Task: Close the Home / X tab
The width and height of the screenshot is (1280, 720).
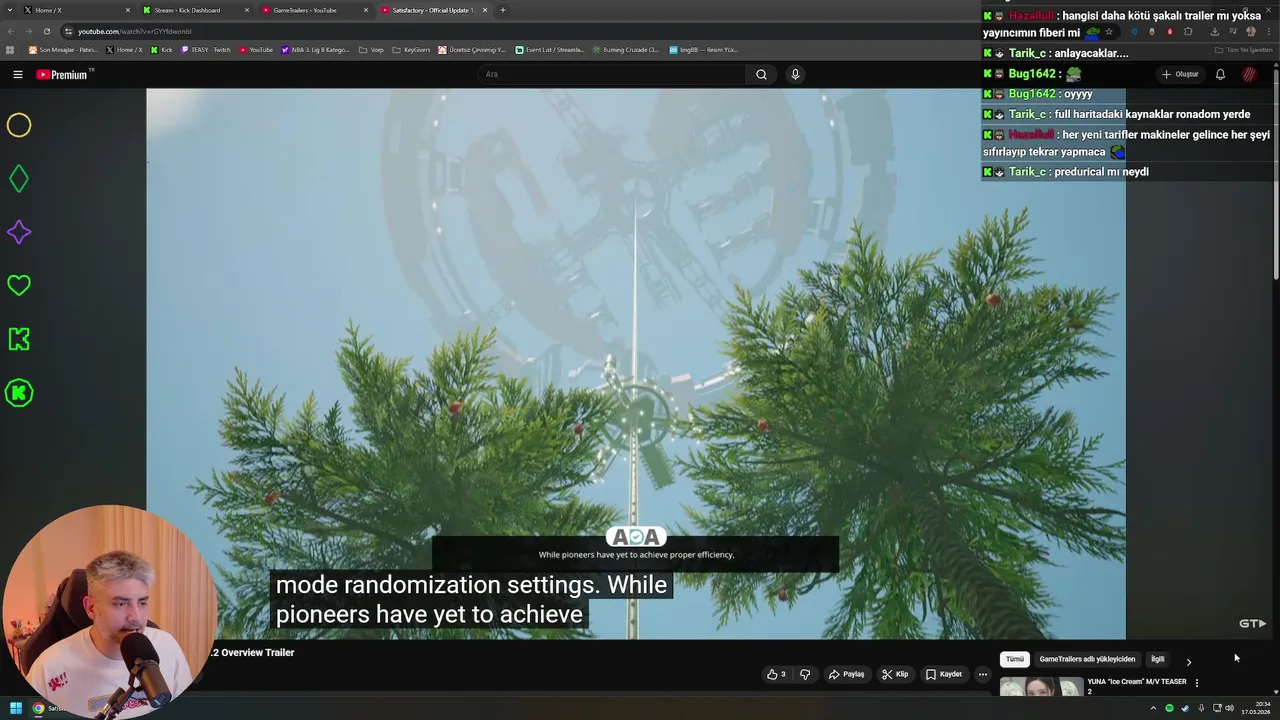Action: pyautogui.click(x=127, y=10)
